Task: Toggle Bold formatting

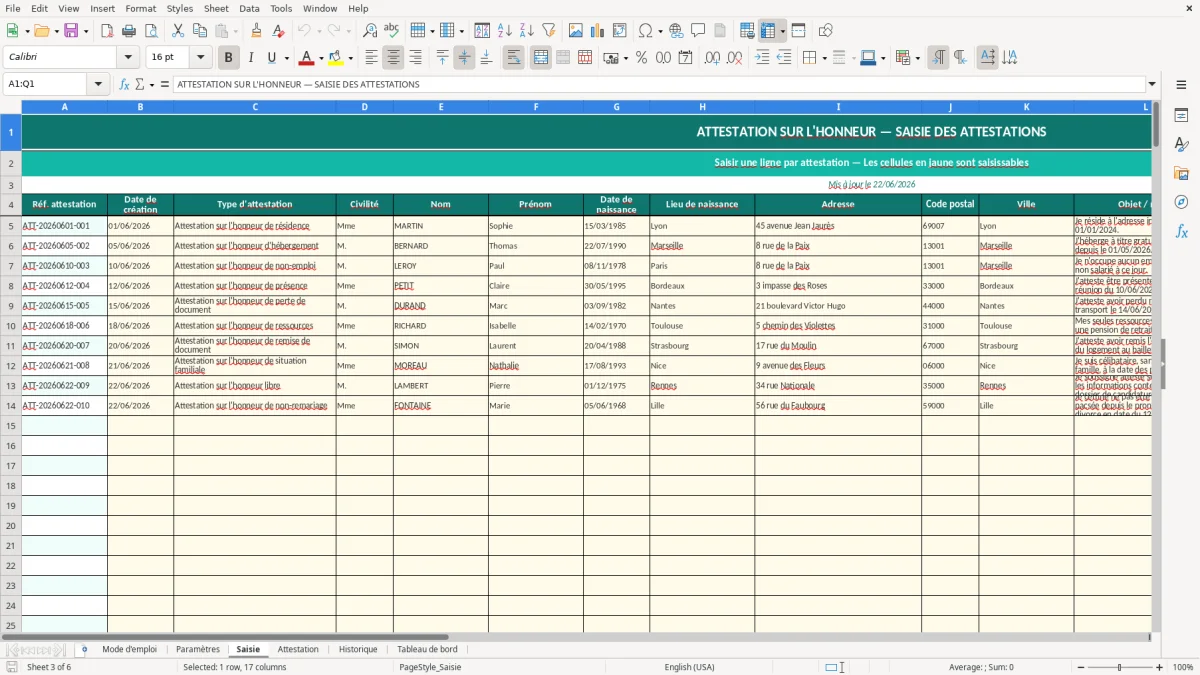Action: (x=228, y=58)
